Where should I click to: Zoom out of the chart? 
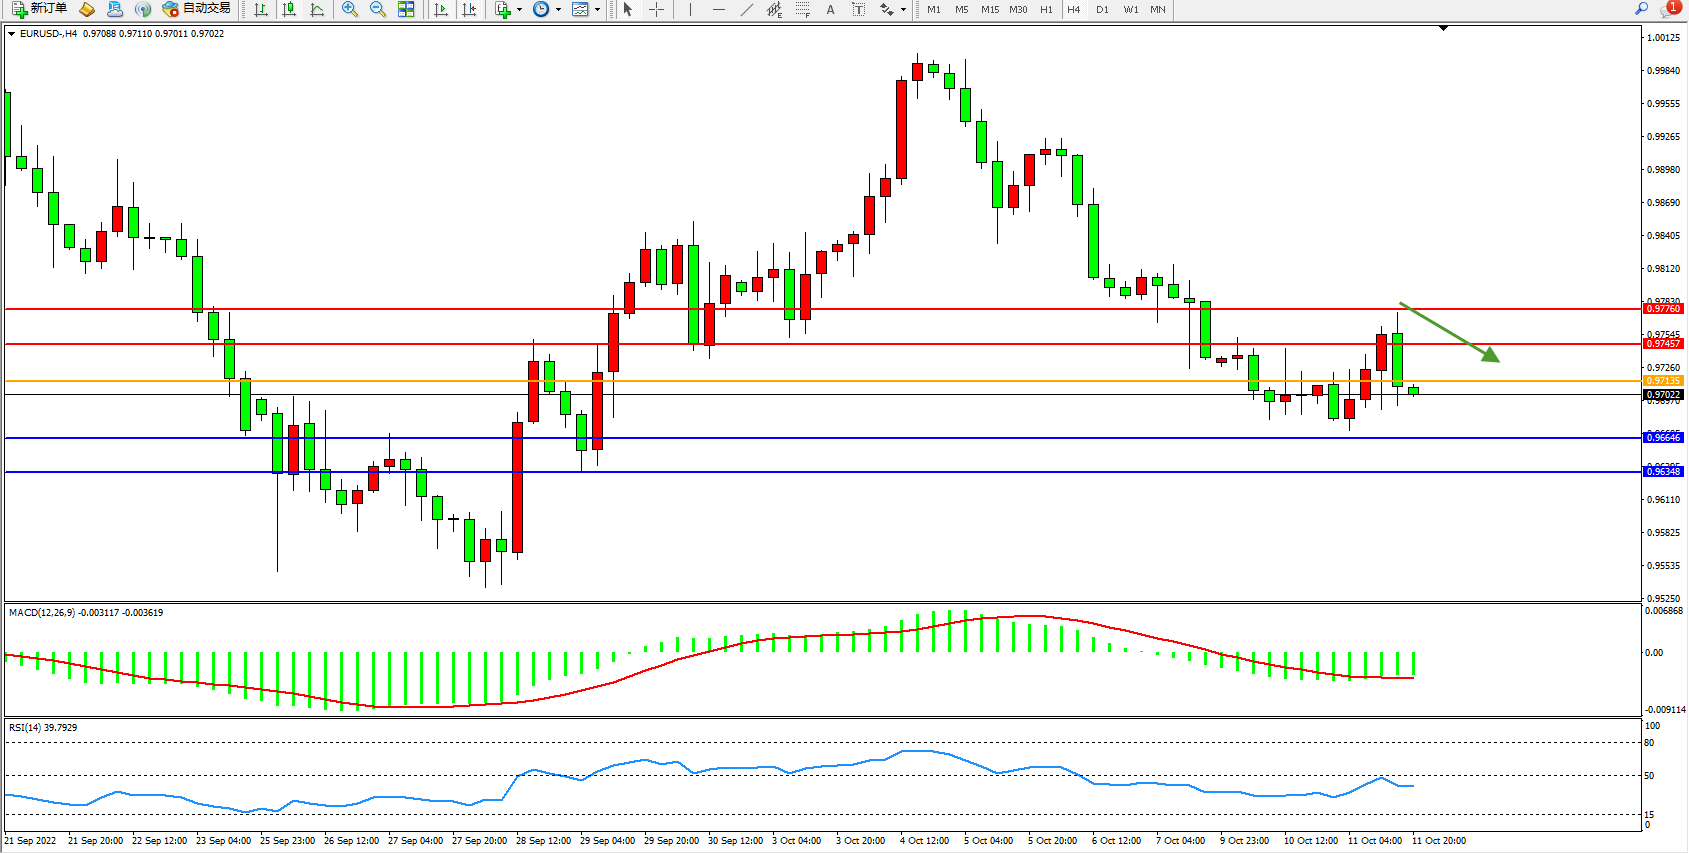(377, 10)
